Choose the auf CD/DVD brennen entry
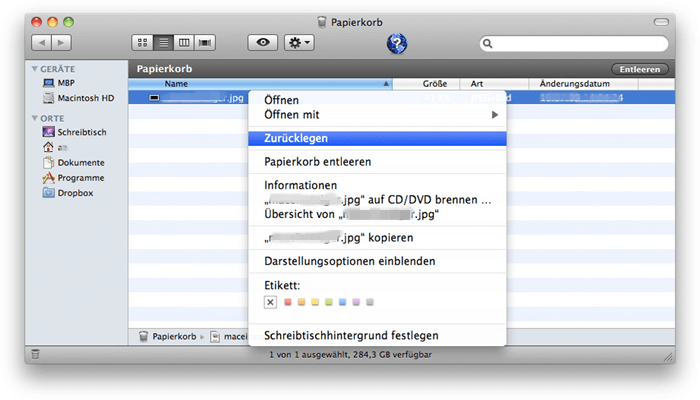This screenshot has height=400, width=700. pos(377,200)
